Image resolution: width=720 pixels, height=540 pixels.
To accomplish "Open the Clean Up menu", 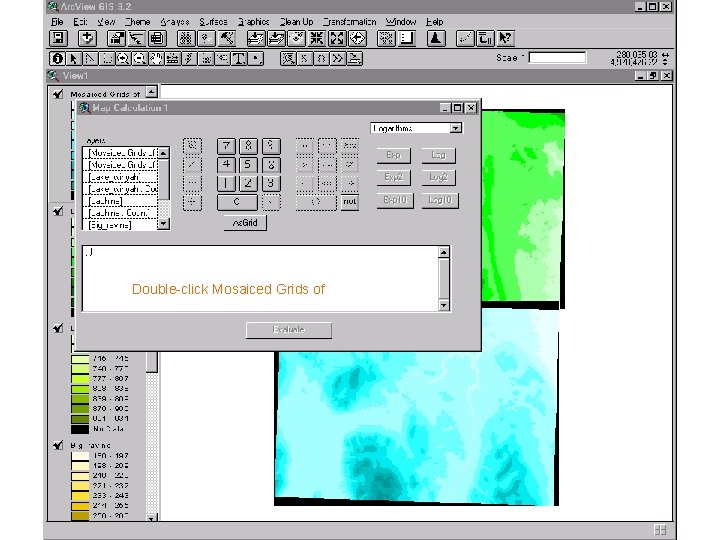I will [x=297, y=22].
